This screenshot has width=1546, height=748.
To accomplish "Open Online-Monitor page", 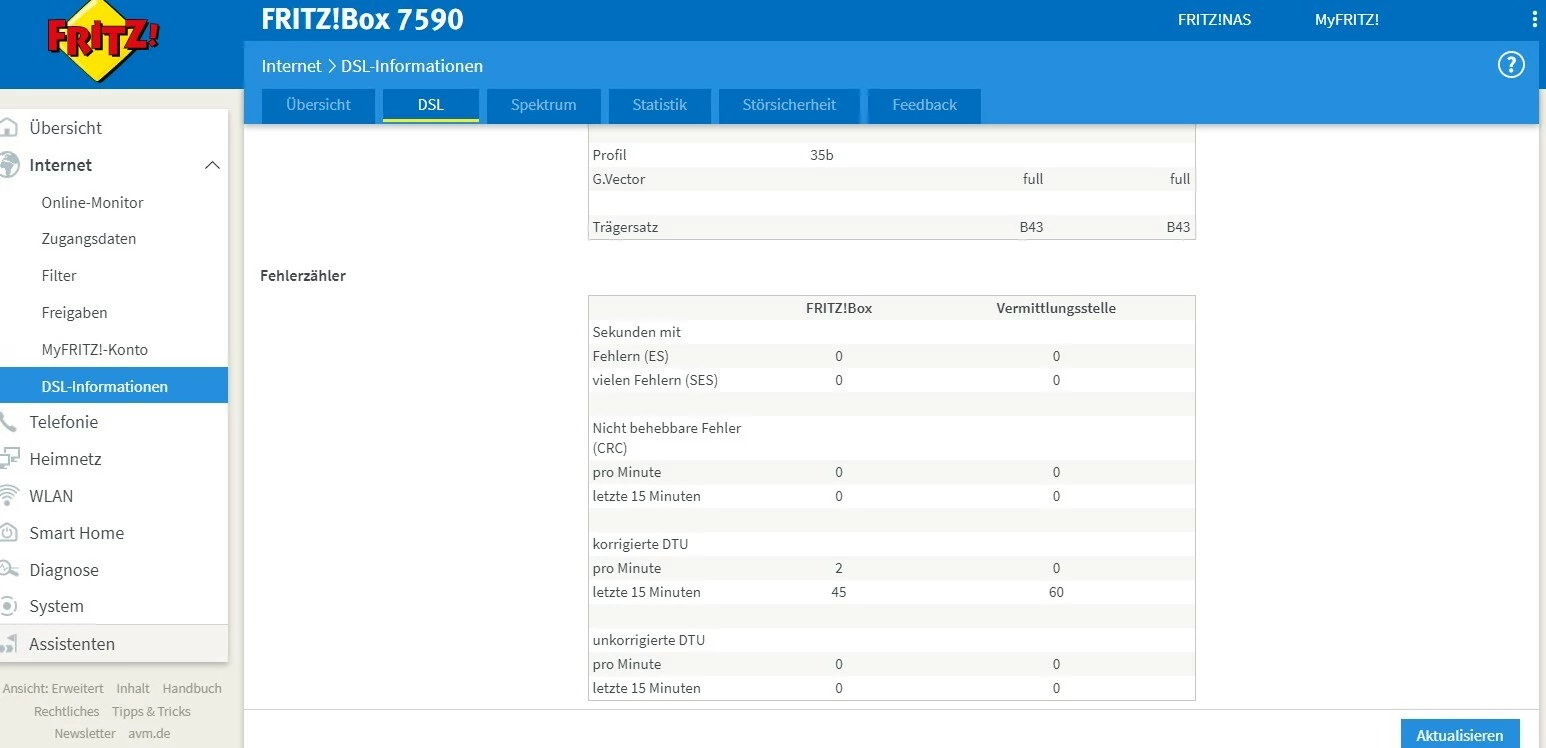I will [x=93, y=202].
